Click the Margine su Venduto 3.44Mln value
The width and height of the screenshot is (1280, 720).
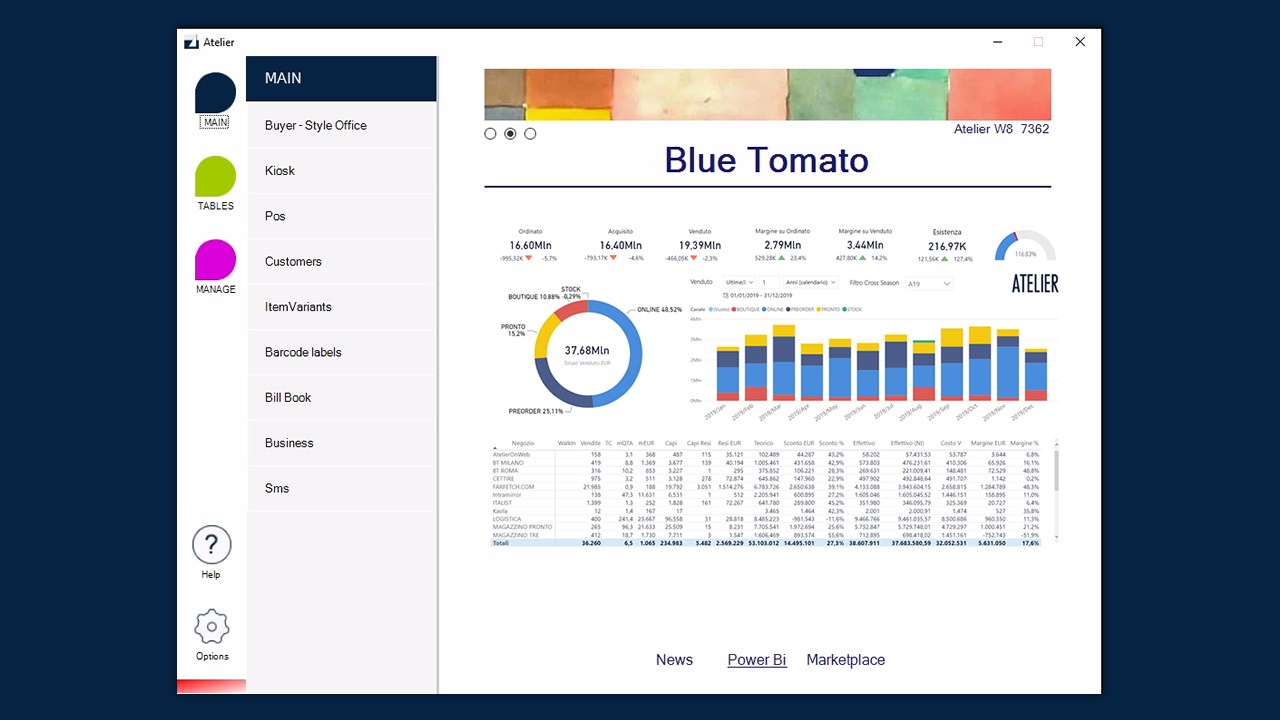coord(865,245)
